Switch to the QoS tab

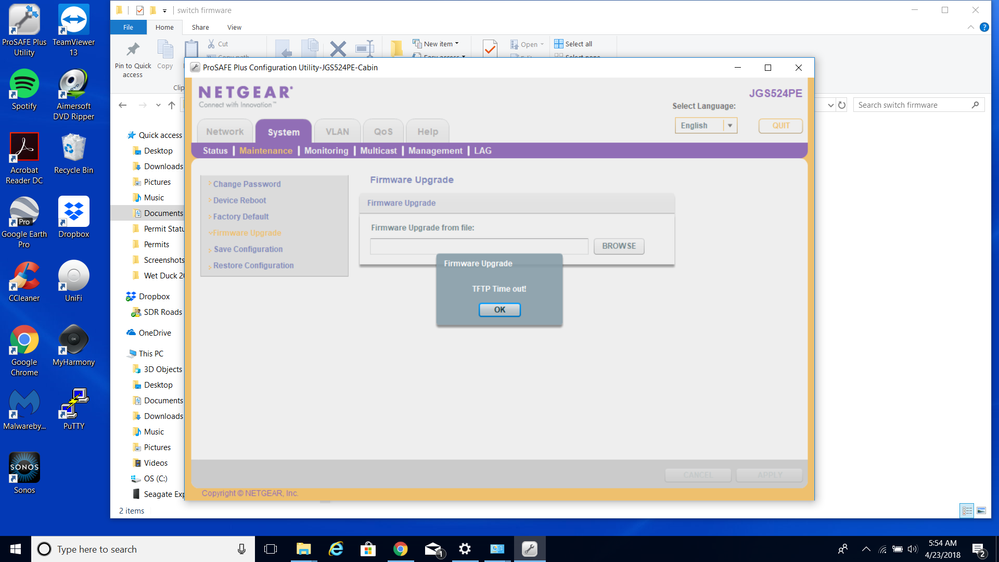(383, 131)
